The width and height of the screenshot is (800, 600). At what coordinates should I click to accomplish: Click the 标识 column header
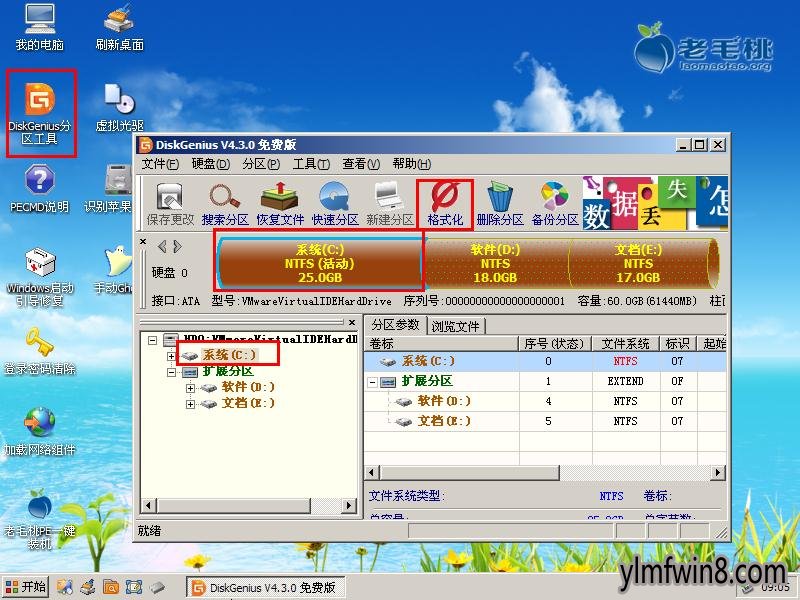click(678, 343)
